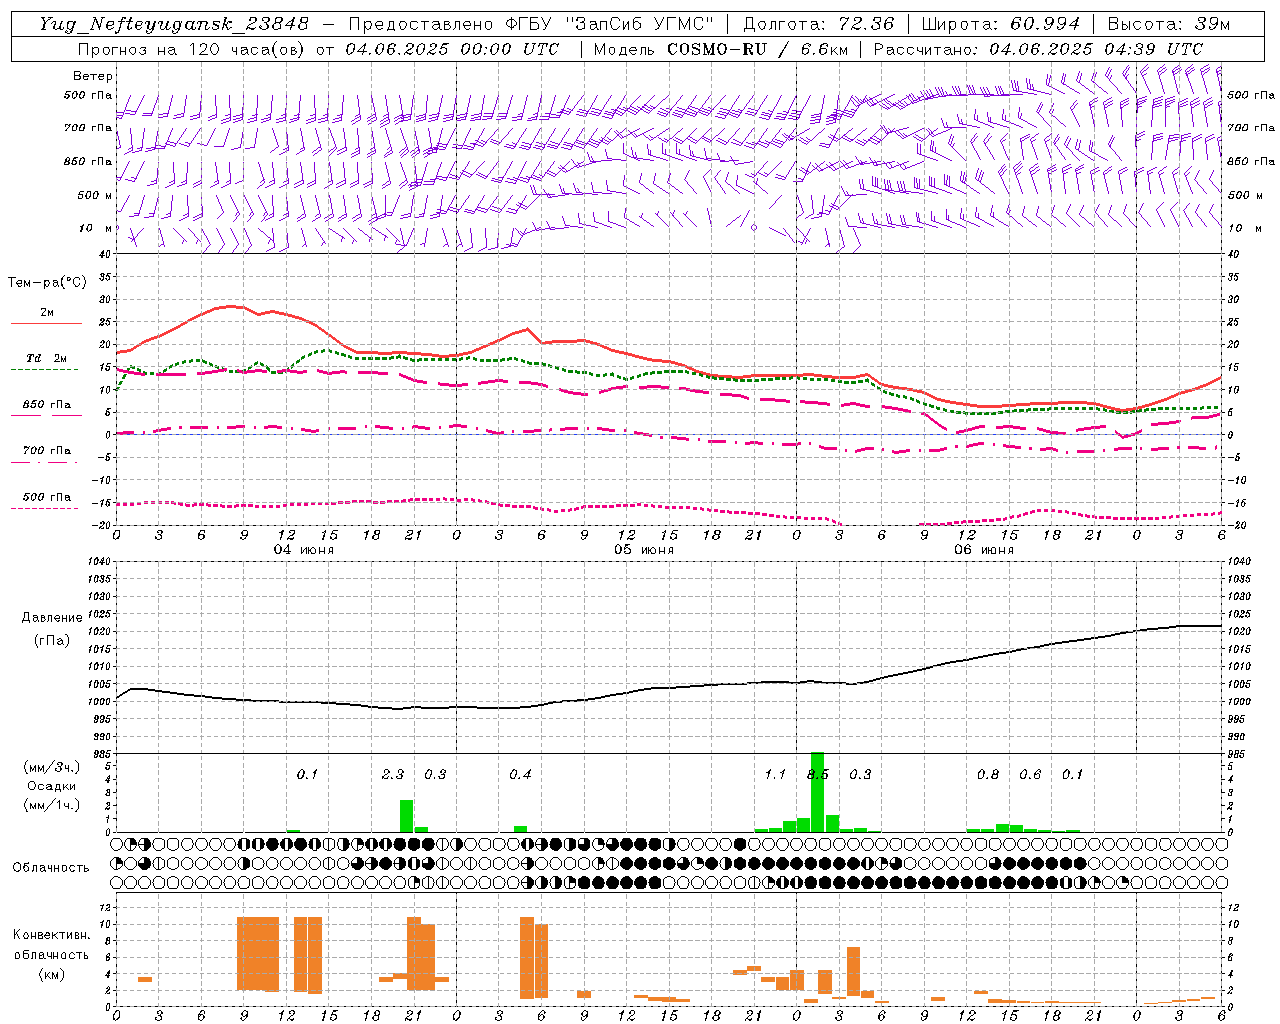Click the (км) unit of convective cloudiness
1280x1024 pixels.
click(x=52, y=974)
